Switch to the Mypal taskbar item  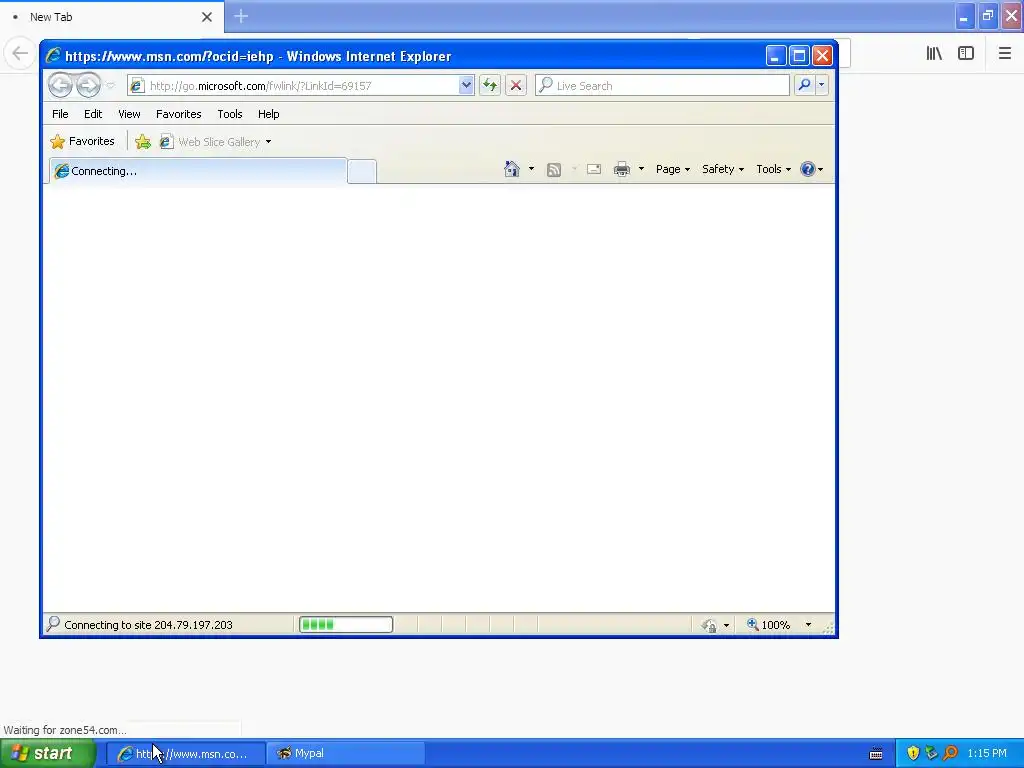[346, 754]
